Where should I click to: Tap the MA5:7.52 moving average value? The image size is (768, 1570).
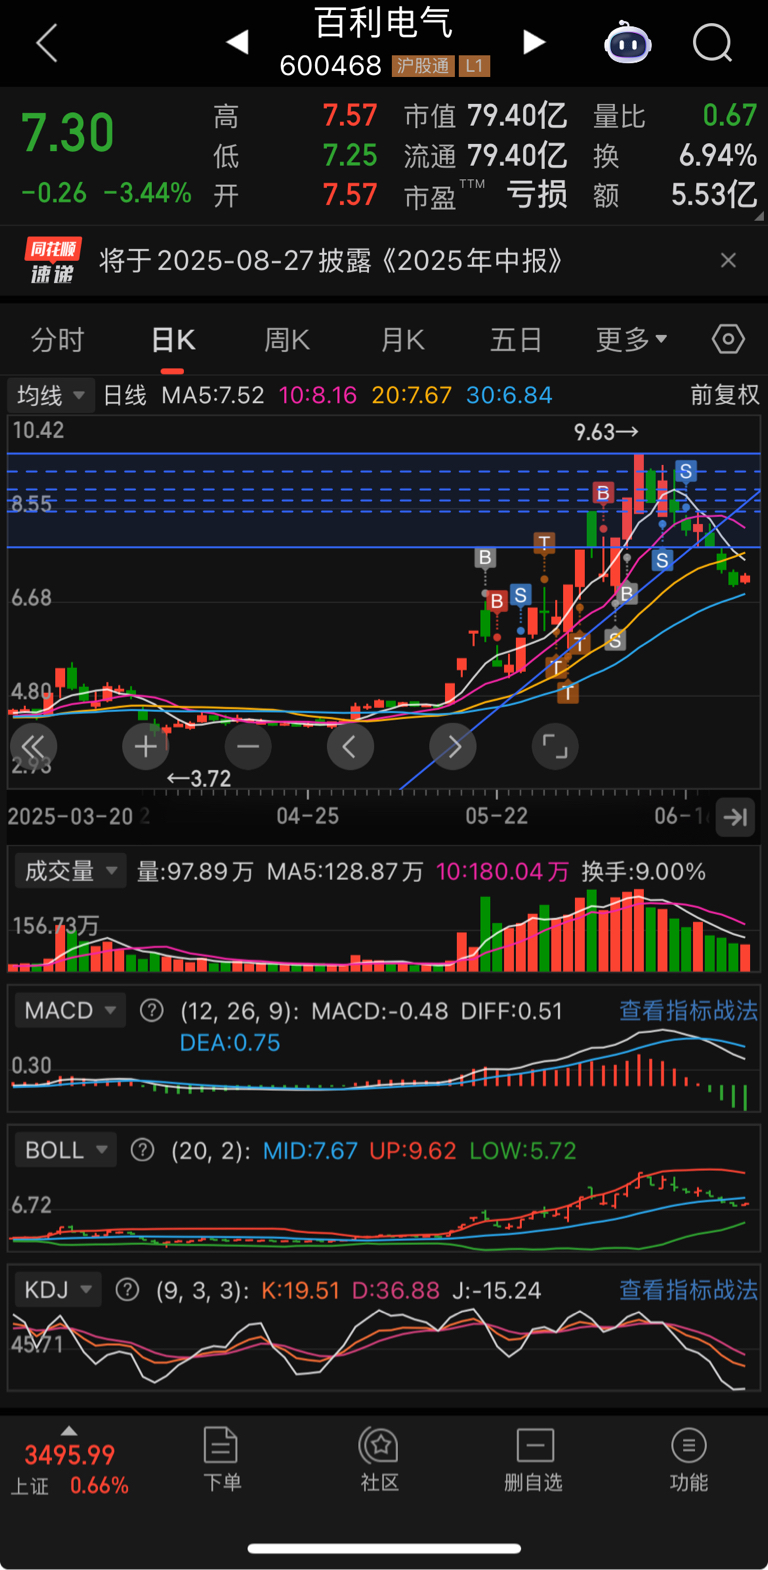click(x=213, y=395)
